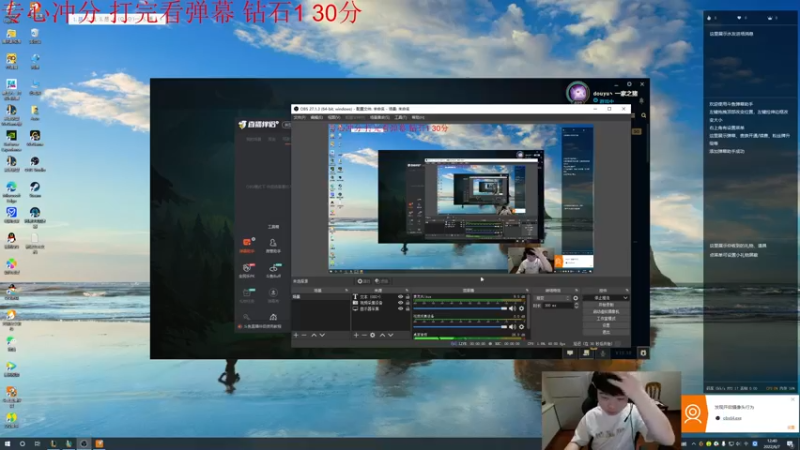Remove the selected scene with the Scenes minus icon
This screenshot has width=800, height=450.
304,335
